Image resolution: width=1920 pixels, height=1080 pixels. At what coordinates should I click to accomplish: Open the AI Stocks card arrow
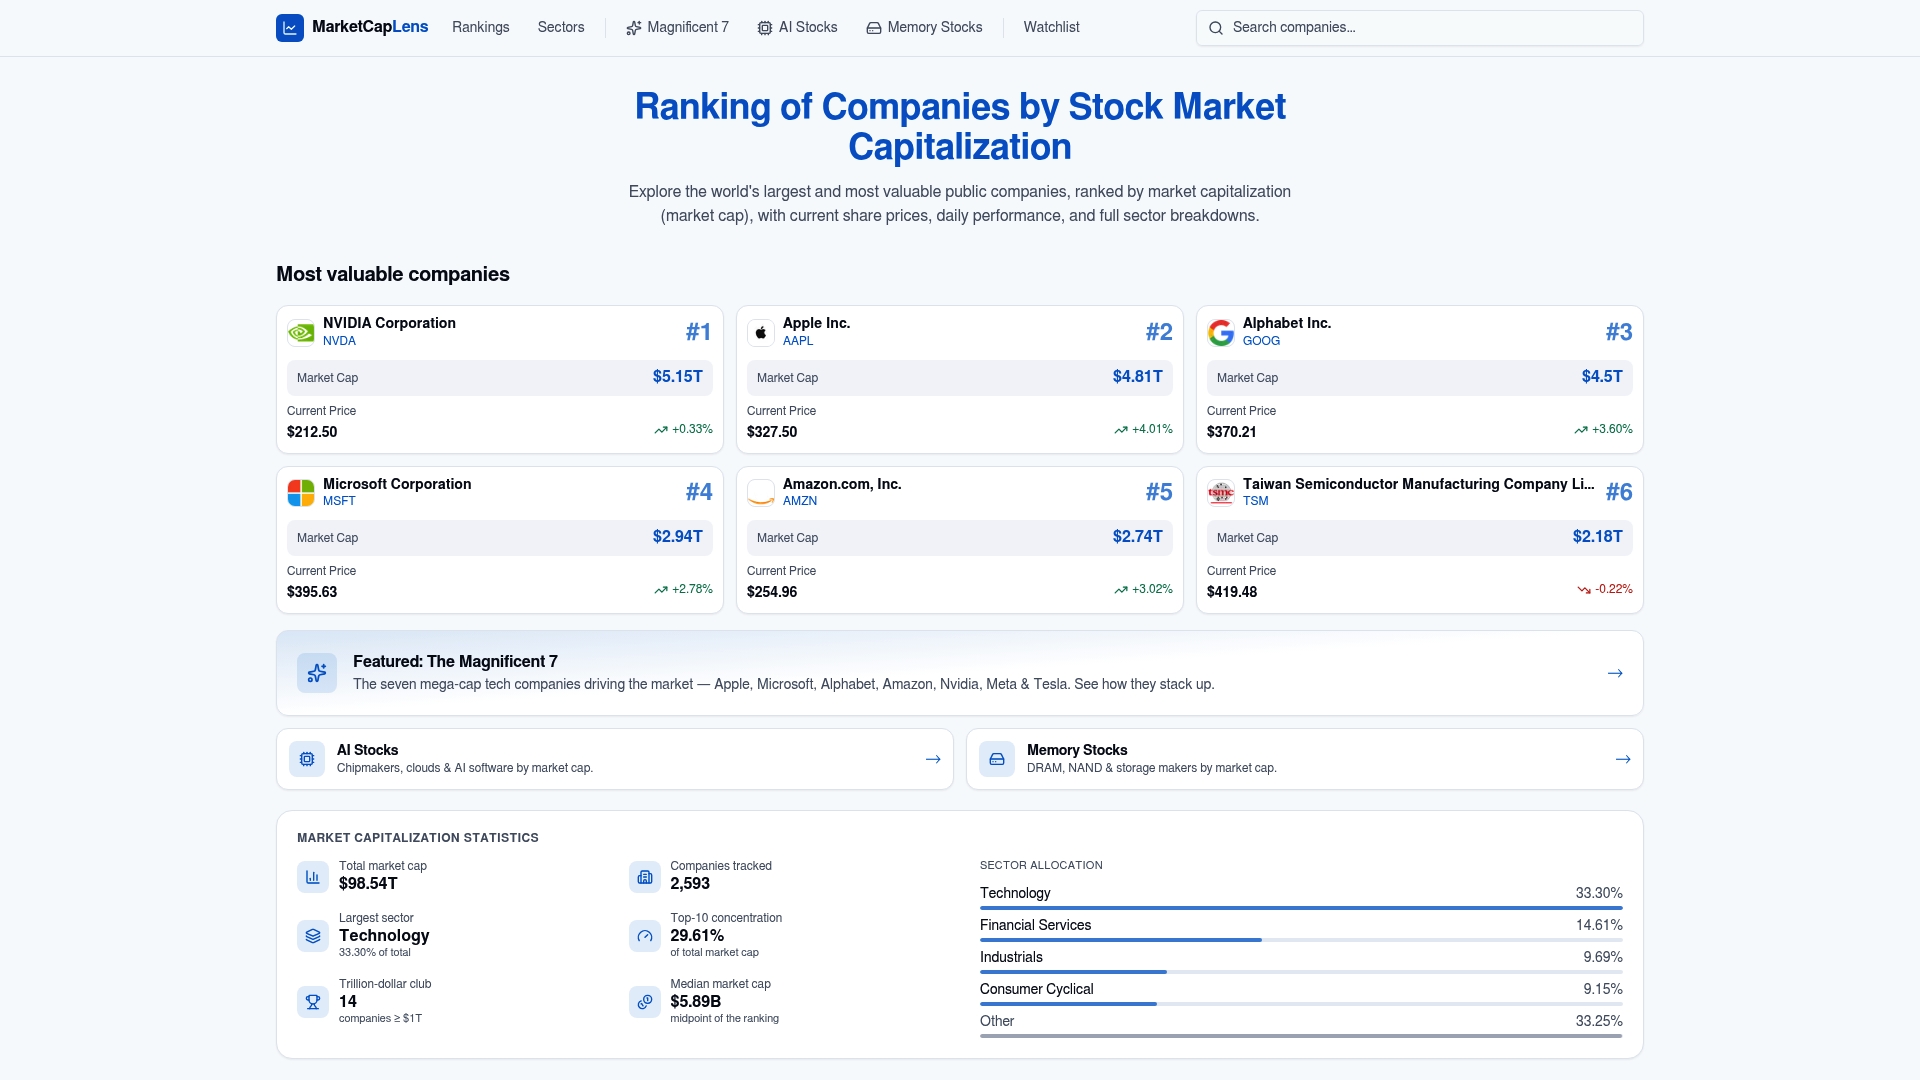coord(933,759)
